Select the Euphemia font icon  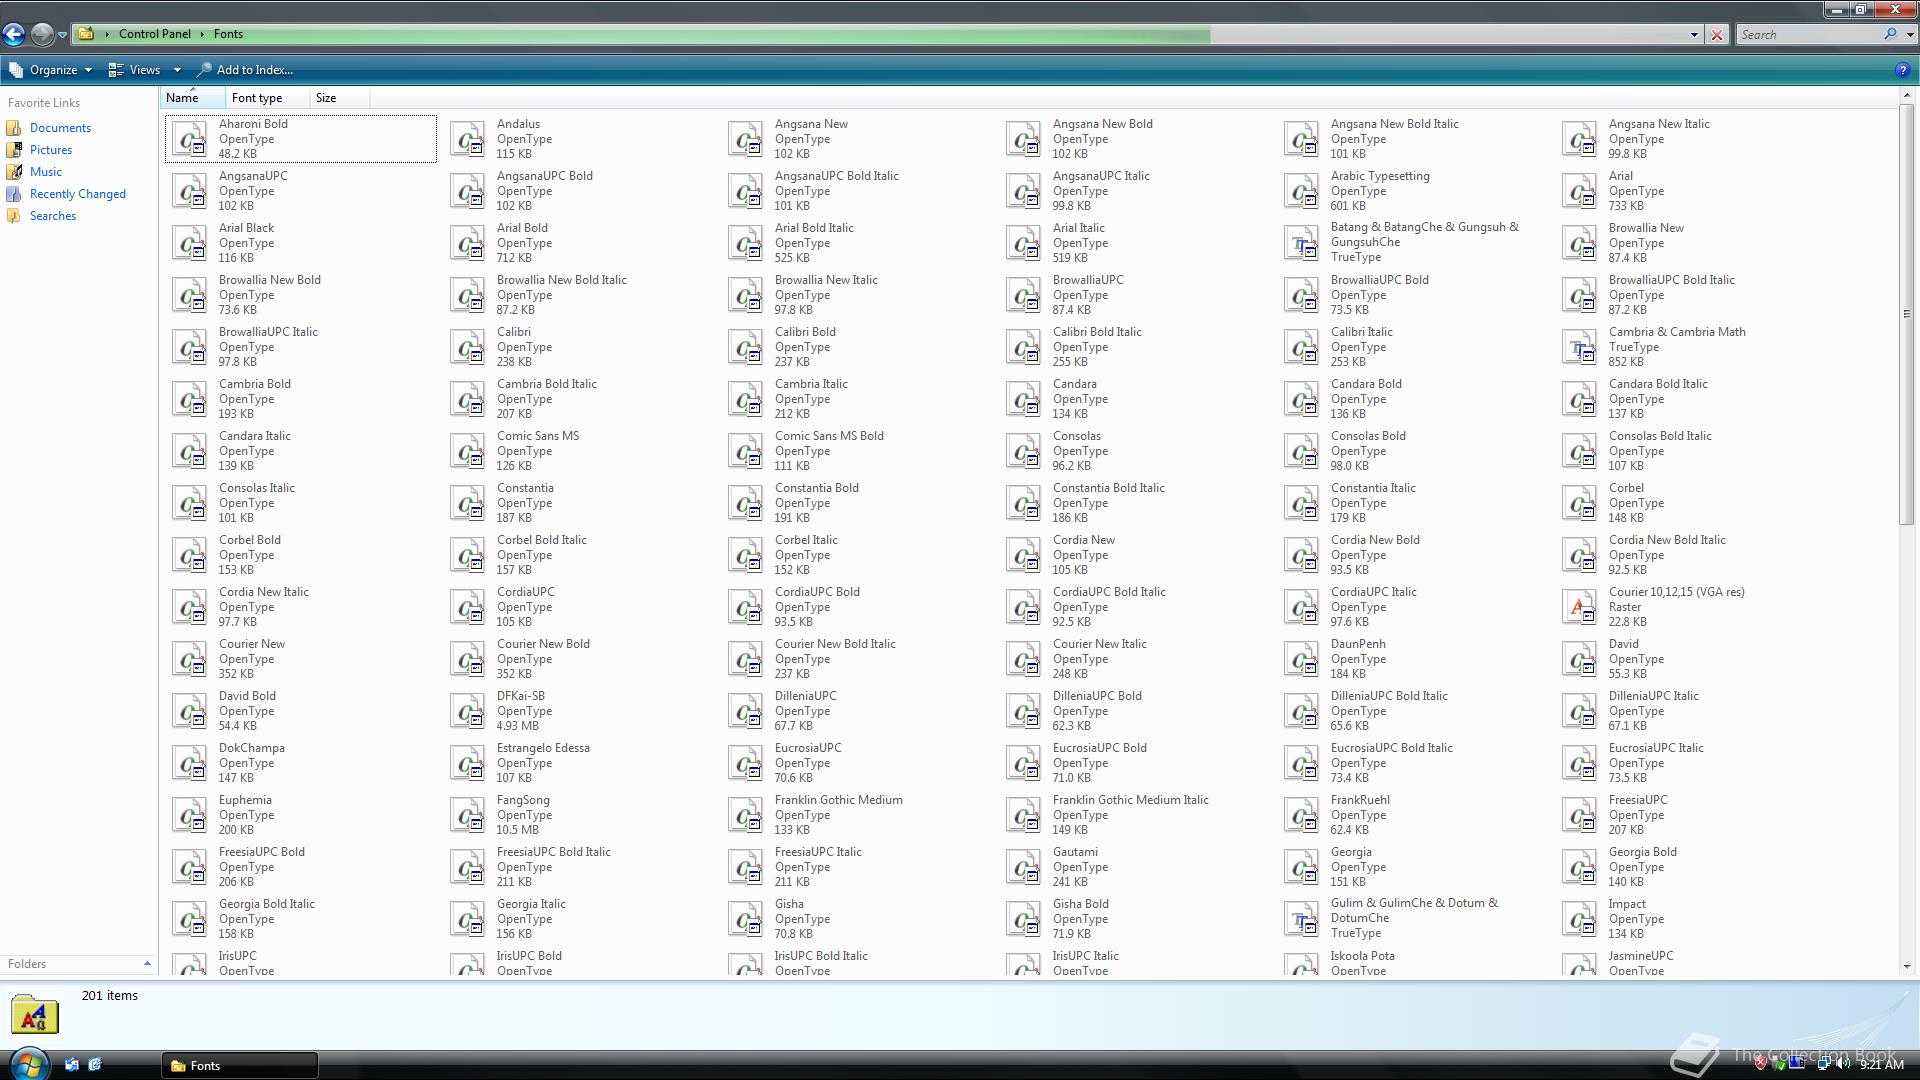[x=190, y=815]
